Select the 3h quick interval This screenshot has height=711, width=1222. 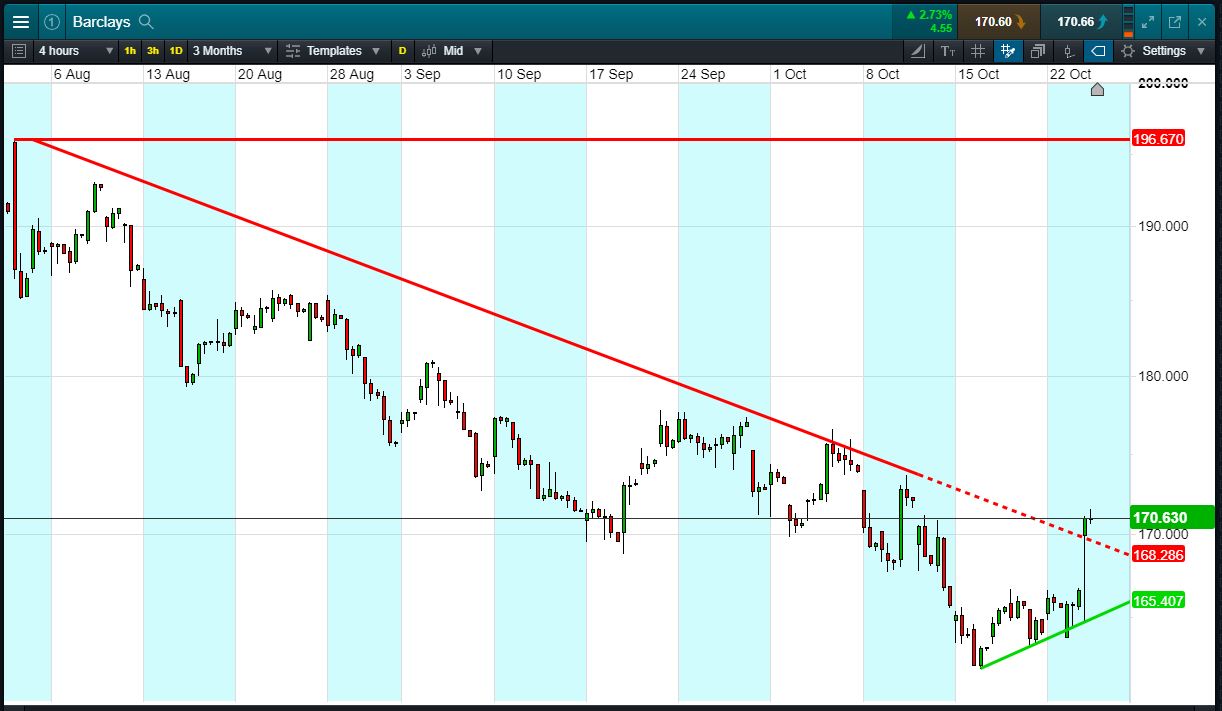coord(152,50)
